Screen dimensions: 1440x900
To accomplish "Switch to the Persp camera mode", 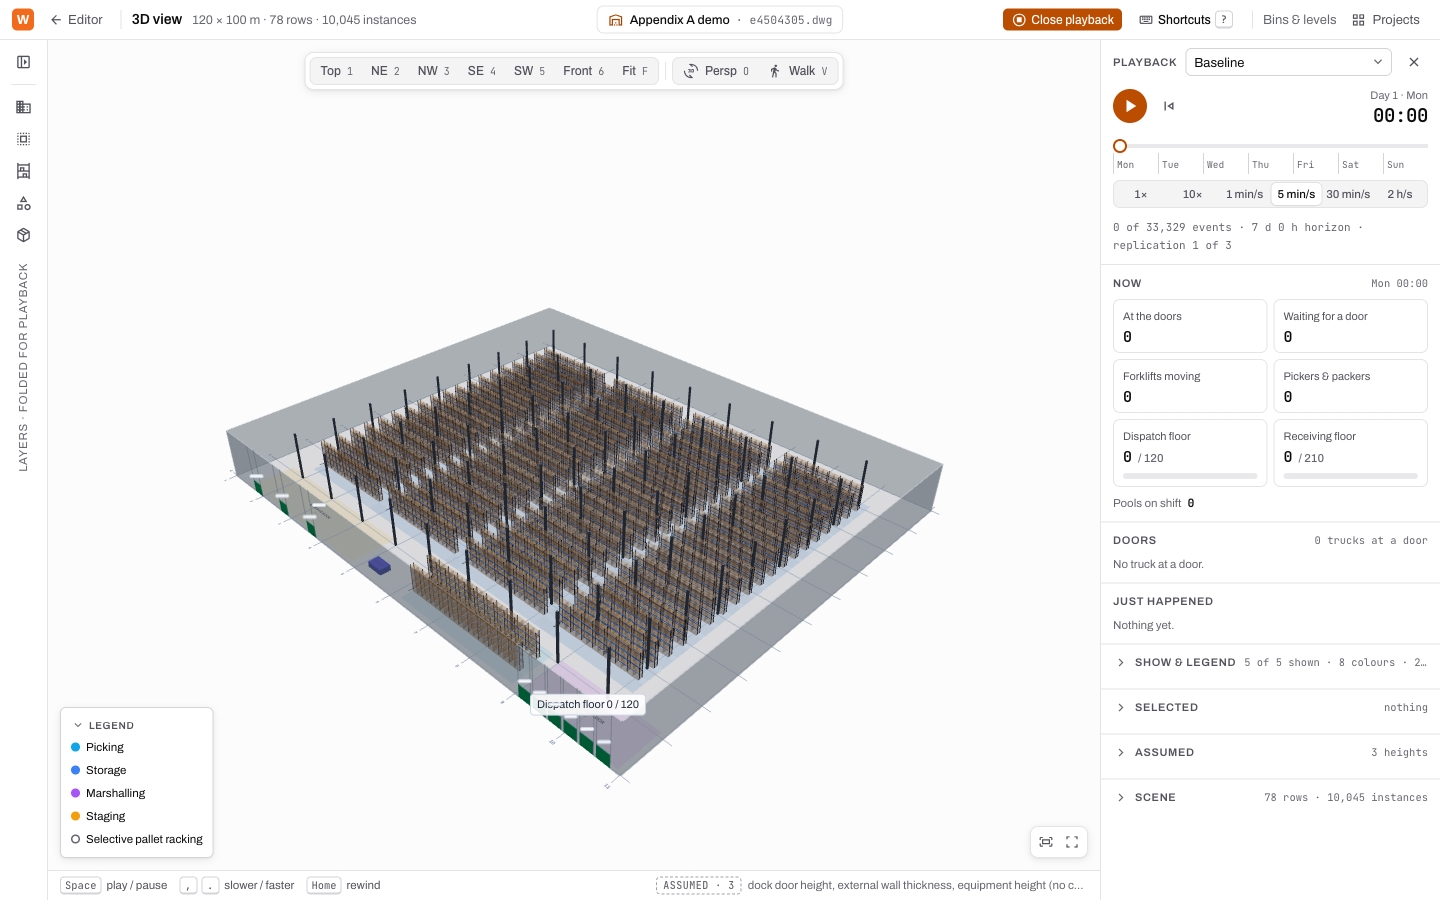I will [716, 71].
